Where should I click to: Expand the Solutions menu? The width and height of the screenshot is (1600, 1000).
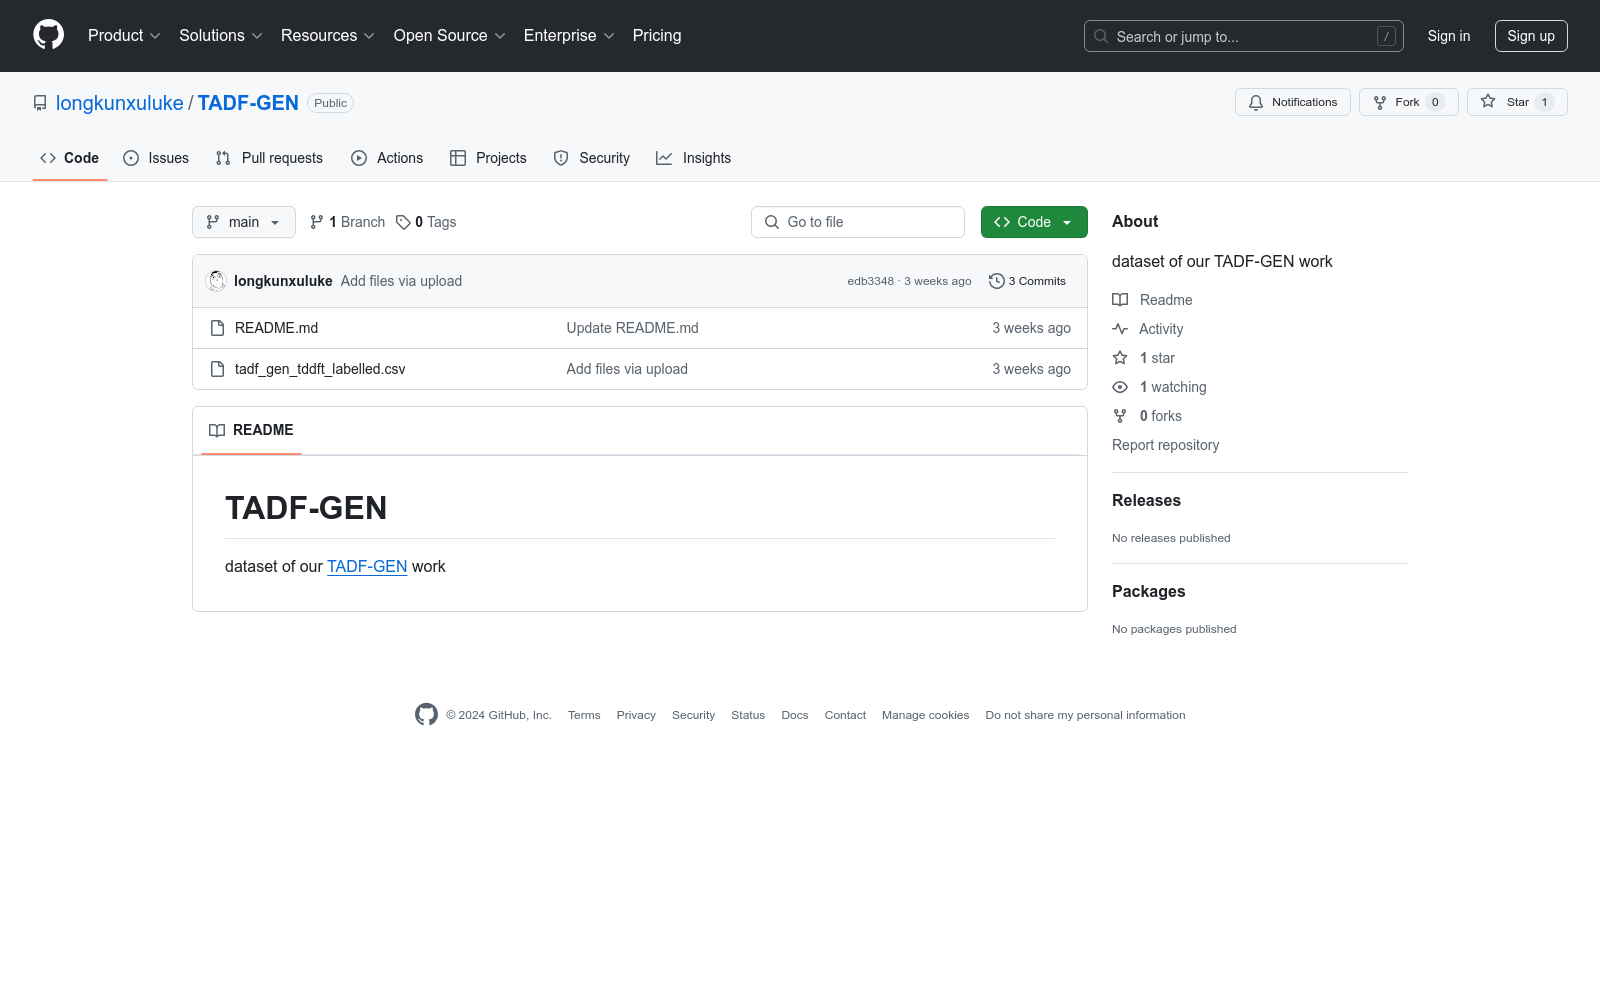tap(220, 35)
